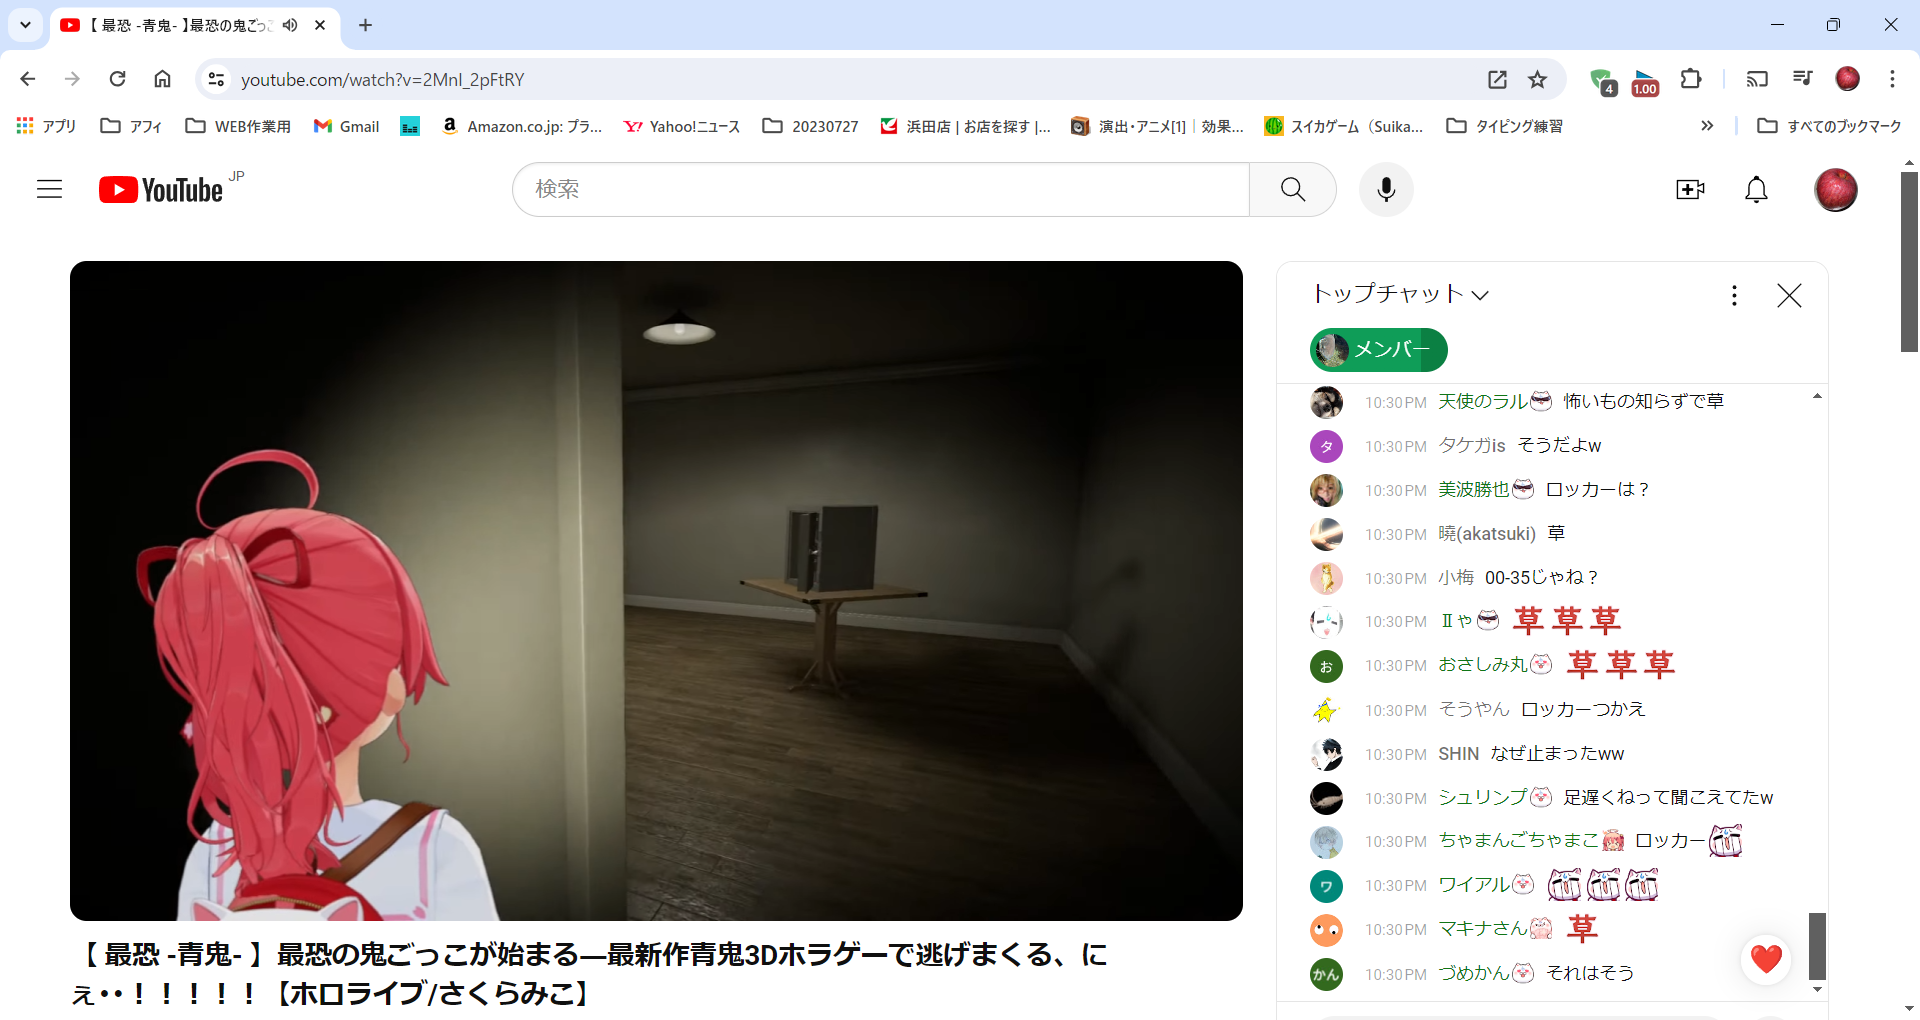1920x1020 pixels.
Task: Open the live chat options three-dot menu
Action: pos(1734,294)
